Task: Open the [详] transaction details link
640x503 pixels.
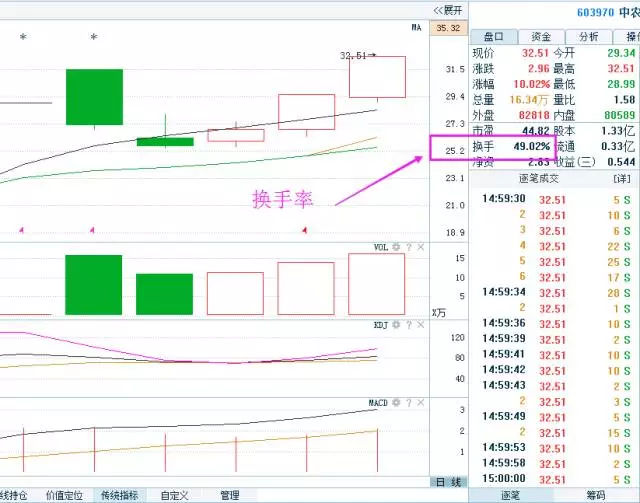Action: click(622, 178)
